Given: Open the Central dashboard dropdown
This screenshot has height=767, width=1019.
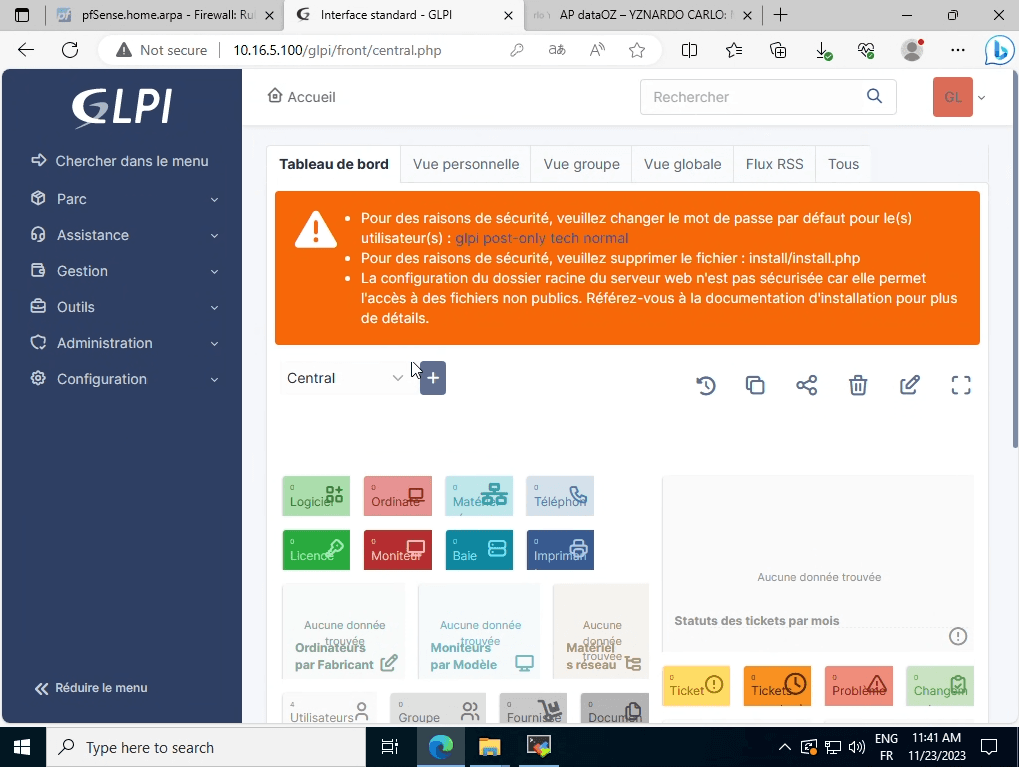Looking at the screenshot, I should tap(344, 378).
